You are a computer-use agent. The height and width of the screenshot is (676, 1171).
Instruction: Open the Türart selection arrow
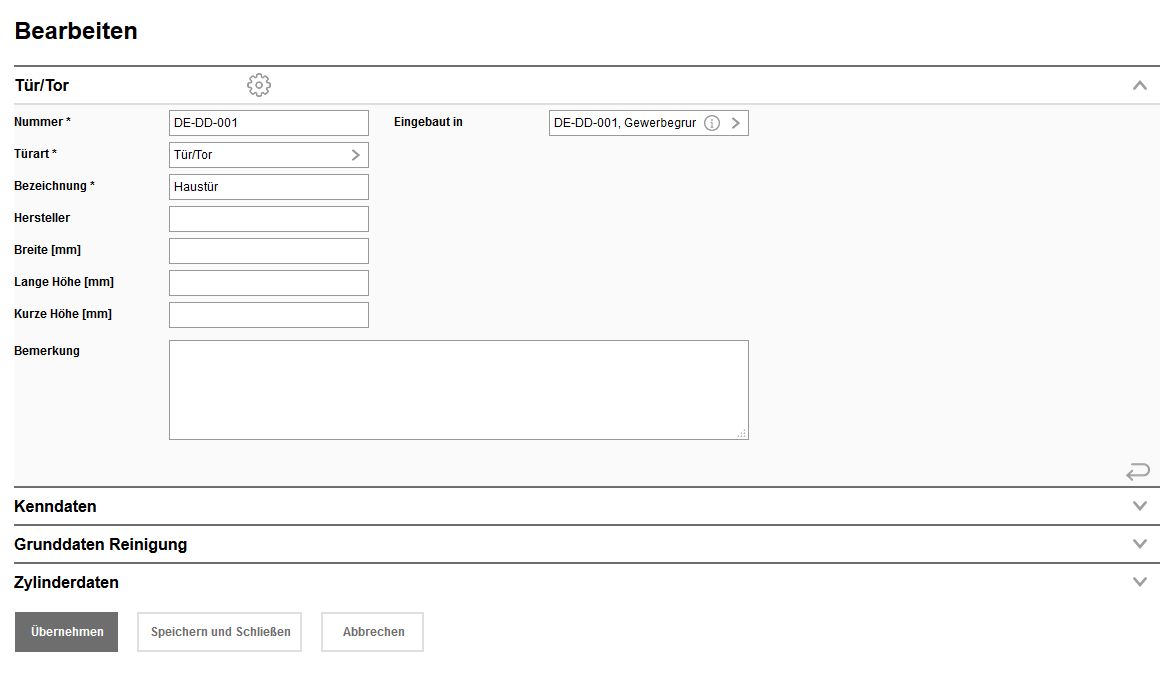click(x=355, y=155)
